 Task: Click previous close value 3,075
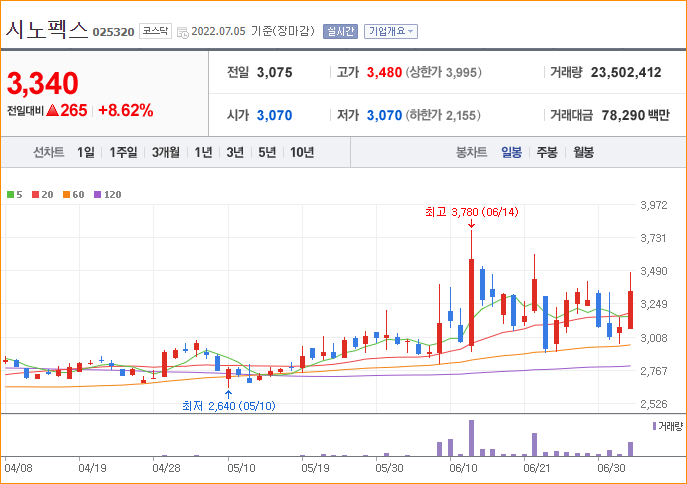click(274, 72)
